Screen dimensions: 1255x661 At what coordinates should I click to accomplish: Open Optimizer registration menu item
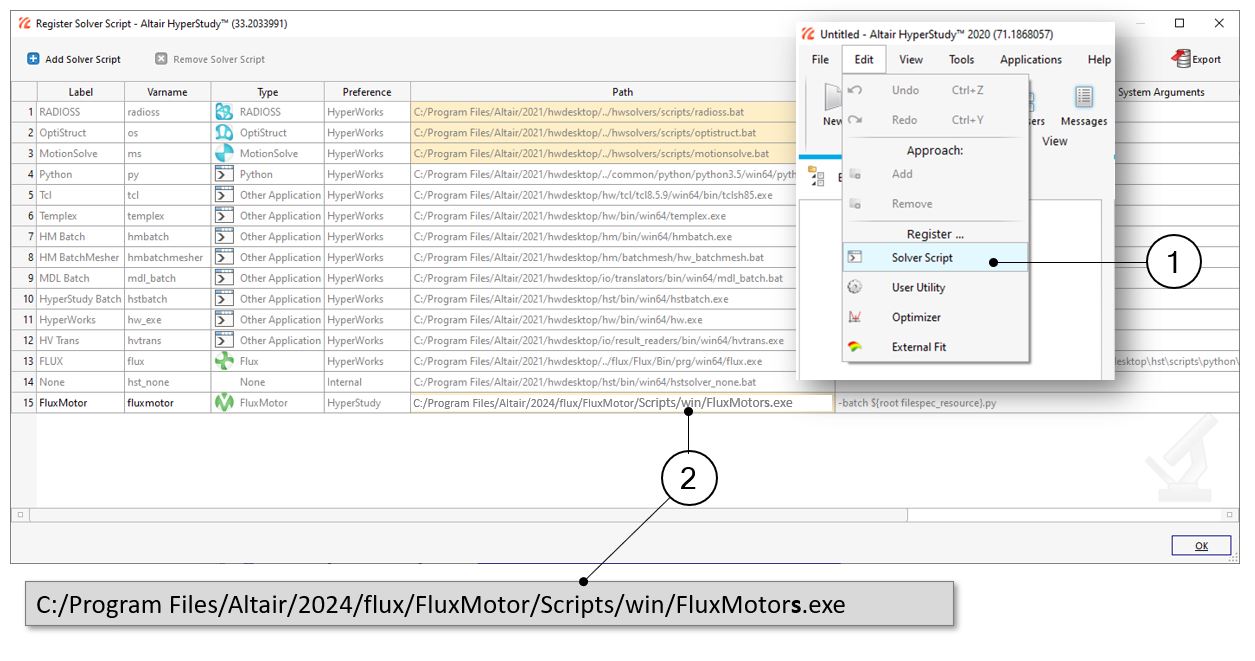[915, 317]
